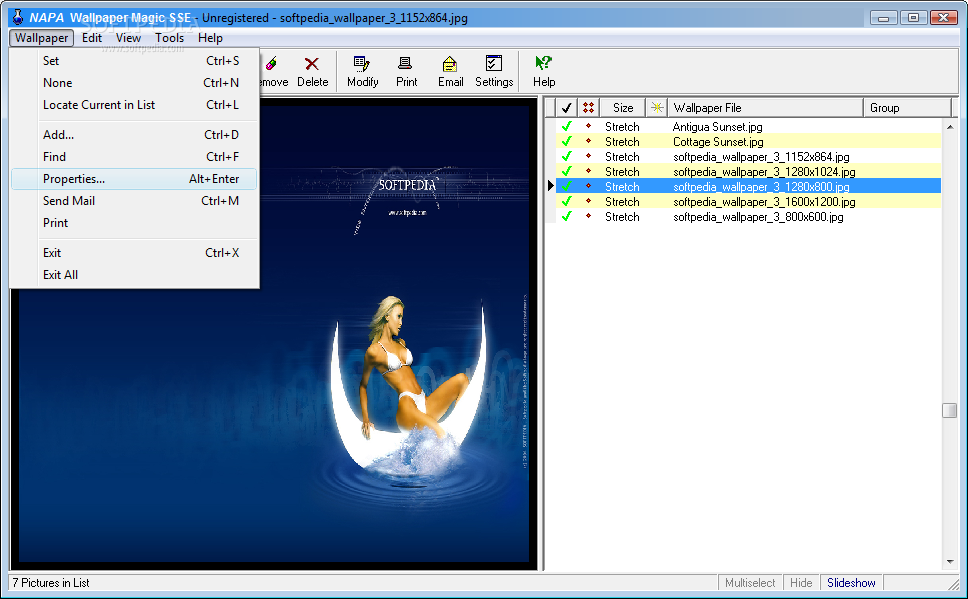Select softpedia_wallpaper_3_1280x1024.jpg in list

pyautogui.click(x=764, y=172)
